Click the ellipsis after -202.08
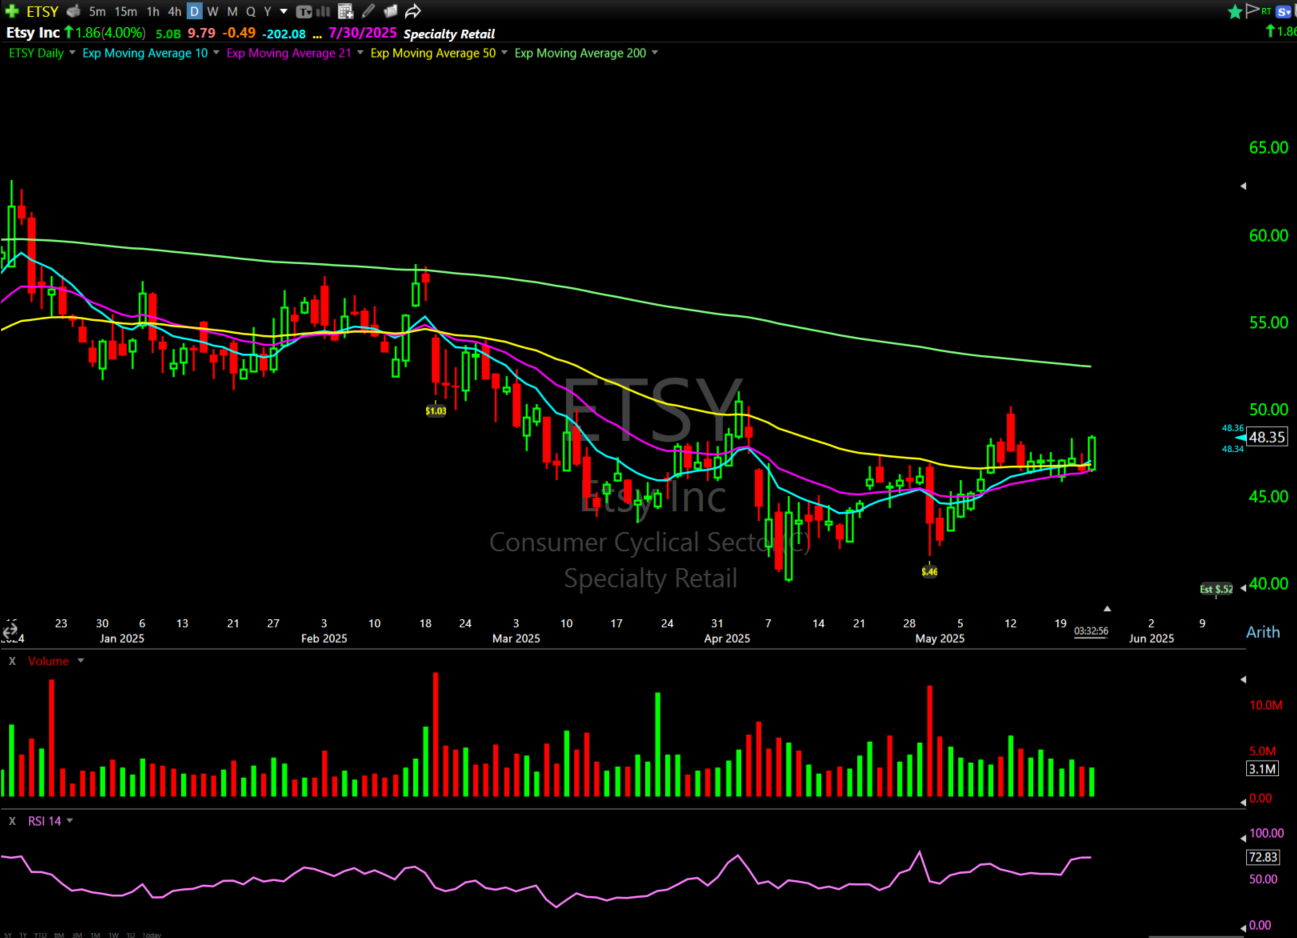Image resolution: width=1297 pixels, height=938 pixels. point(317,35)
